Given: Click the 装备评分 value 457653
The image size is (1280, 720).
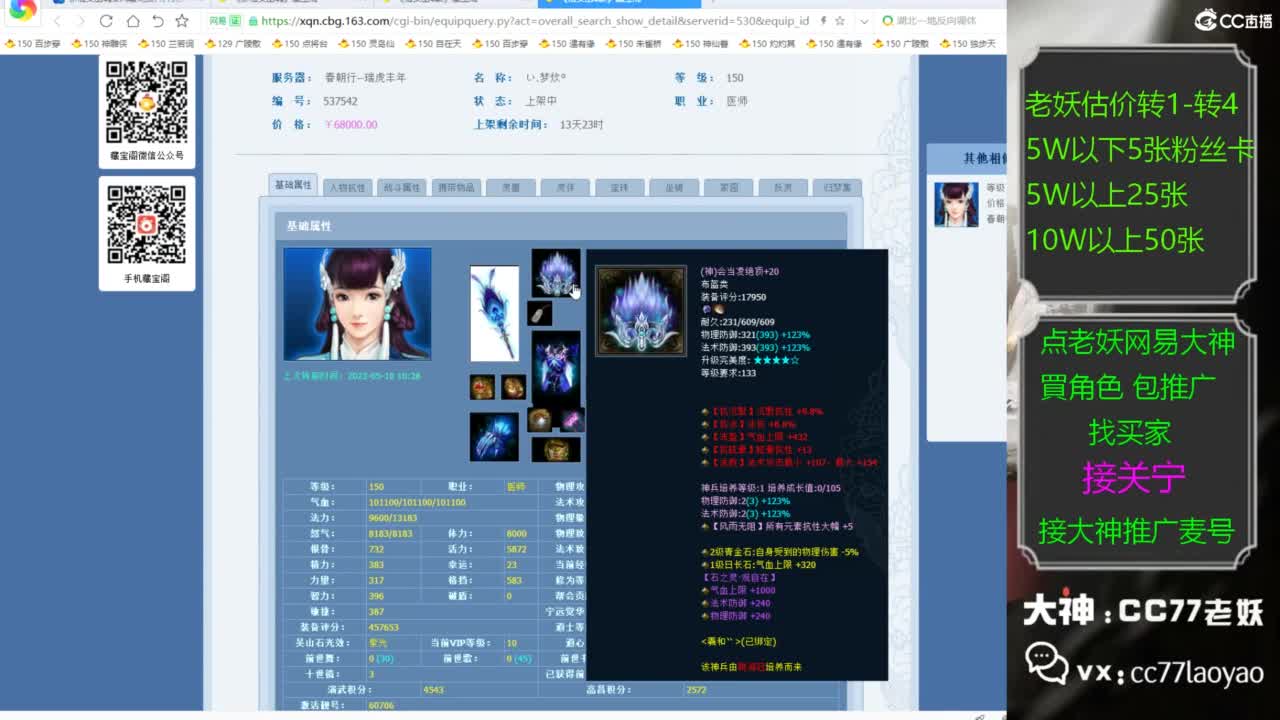Looking at the screenshot, I should tap(384, 627).
